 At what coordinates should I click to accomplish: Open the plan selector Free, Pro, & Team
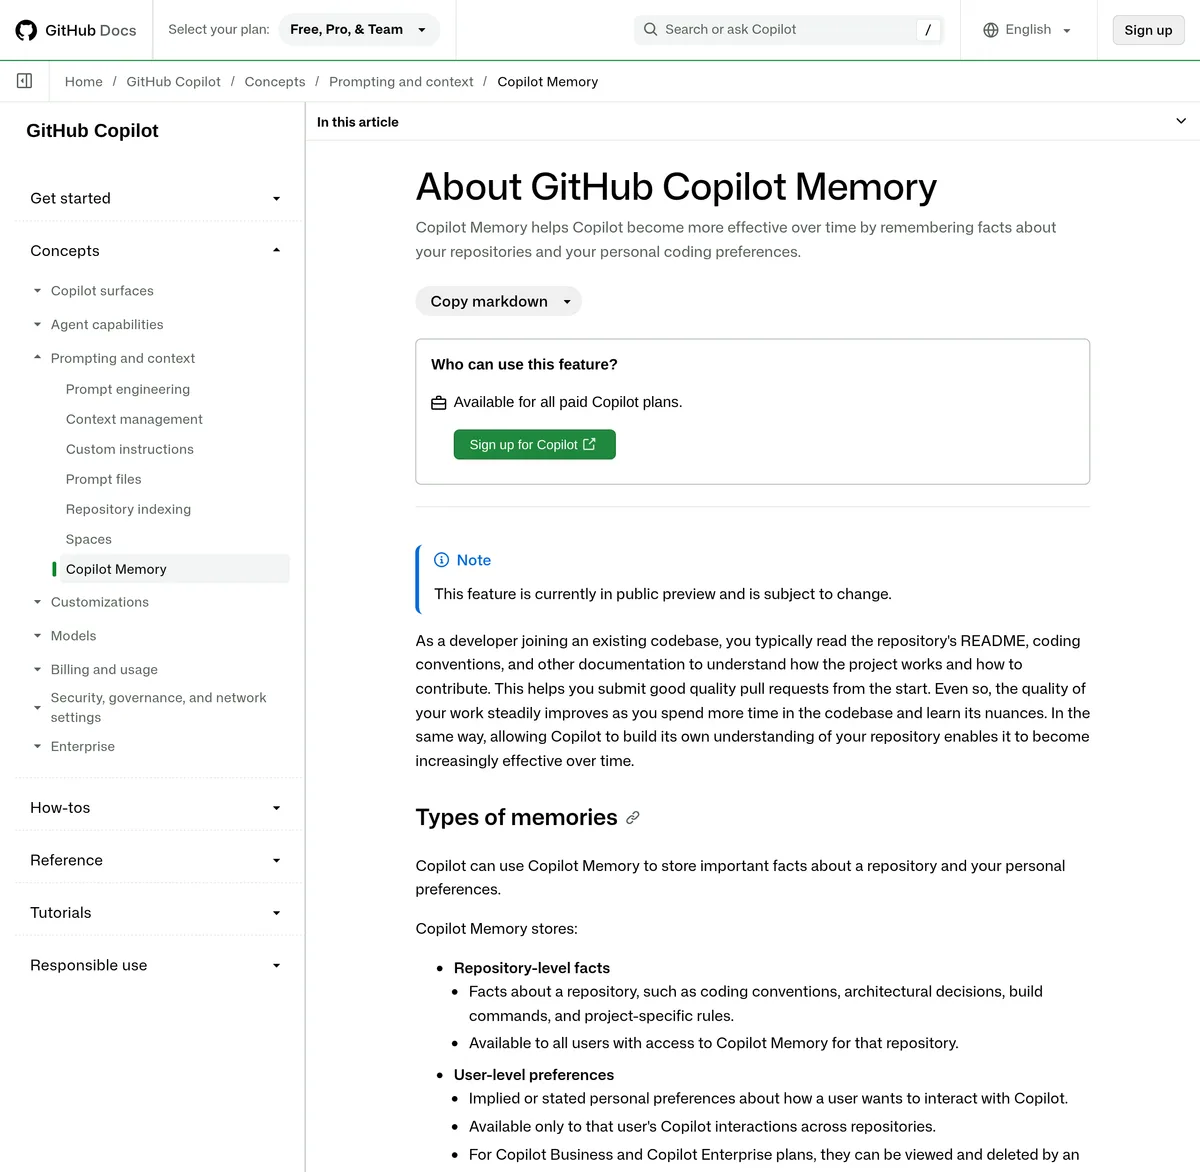(x=357, y=30)
